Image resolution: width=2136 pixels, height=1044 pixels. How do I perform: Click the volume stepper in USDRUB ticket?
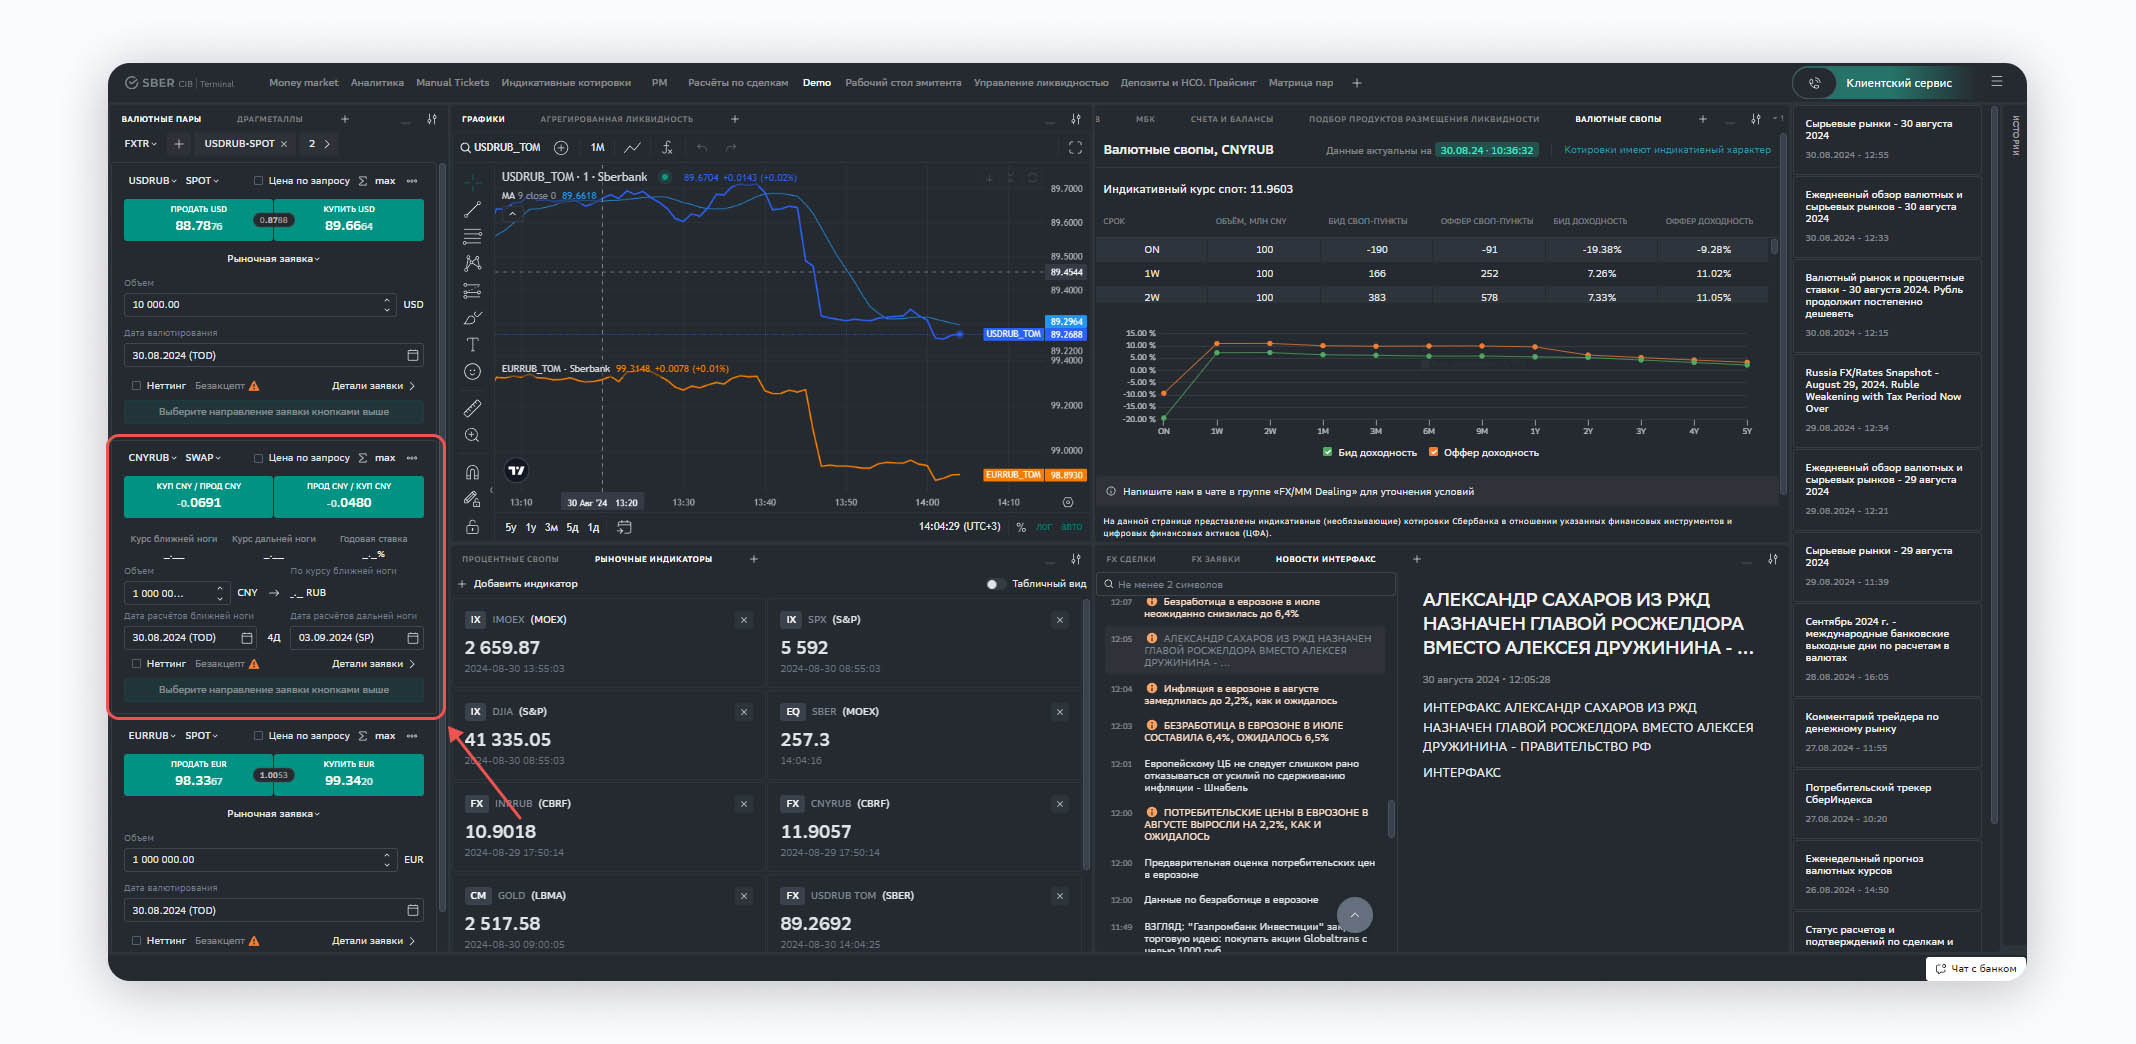[x=388, y=305]
